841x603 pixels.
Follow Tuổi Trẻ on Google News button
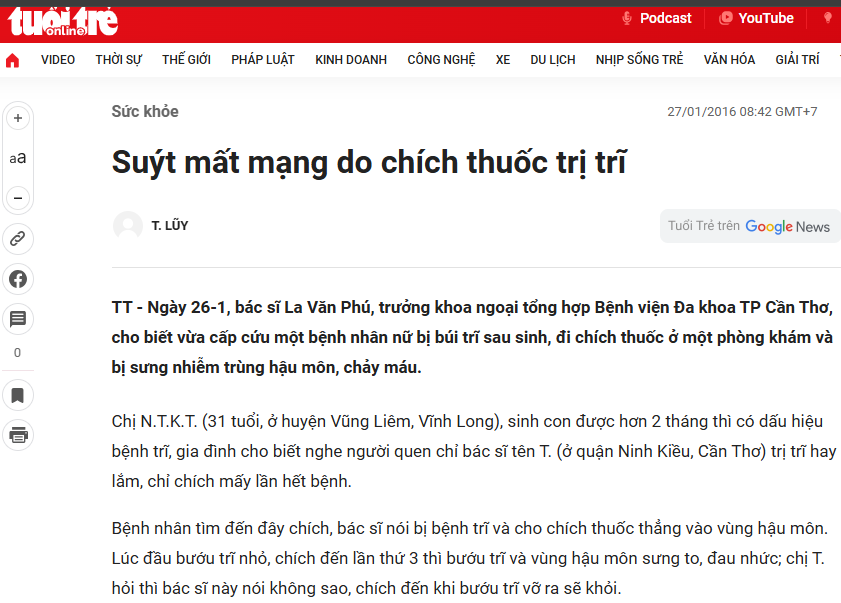click(749, 226)
